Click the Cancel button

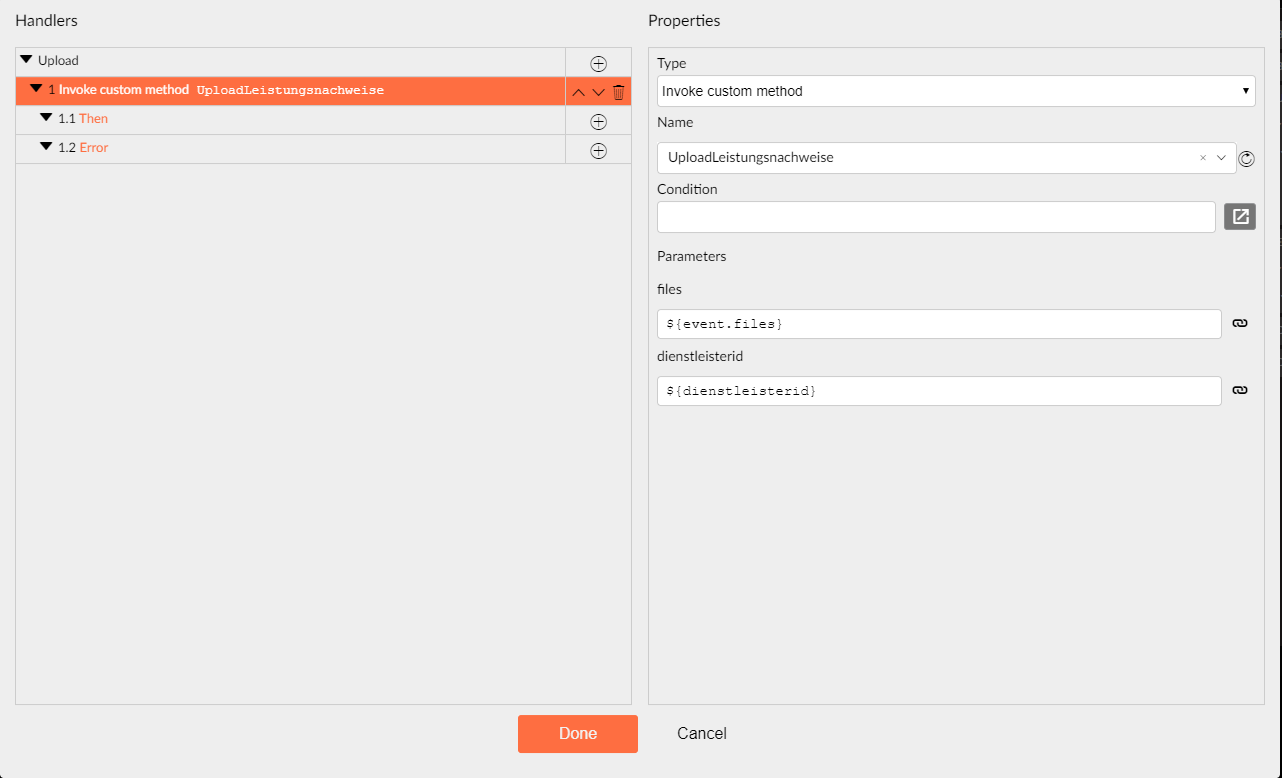pos(702,734)
